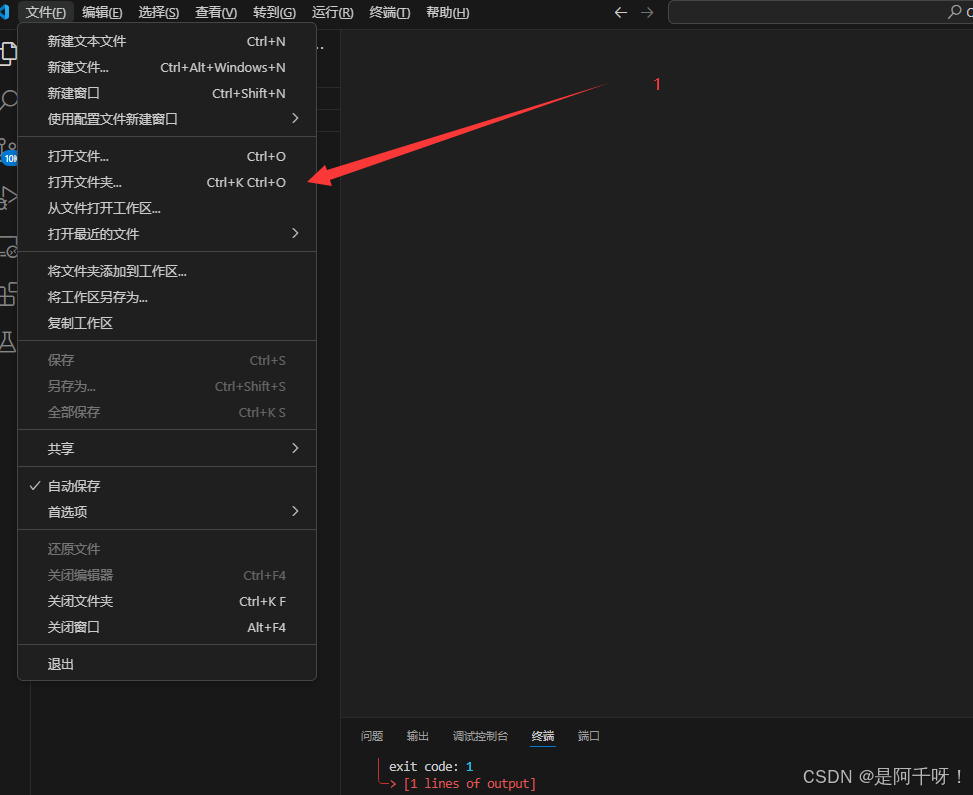Image resolution: width=973 pixels, height=795 pixels.
Task: Open the Explorer view in the activity bar
Action: coord(8,52)
